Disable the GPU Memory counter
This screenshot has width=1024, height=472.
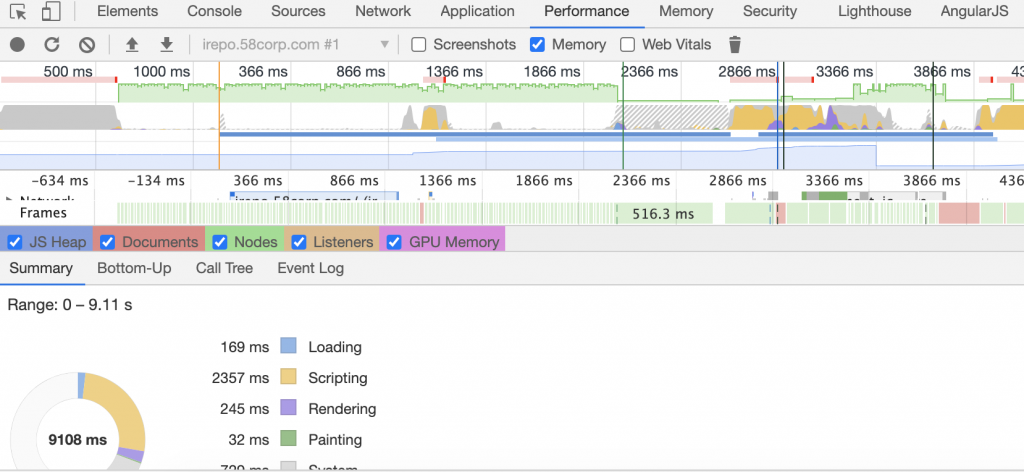[394, 242]
